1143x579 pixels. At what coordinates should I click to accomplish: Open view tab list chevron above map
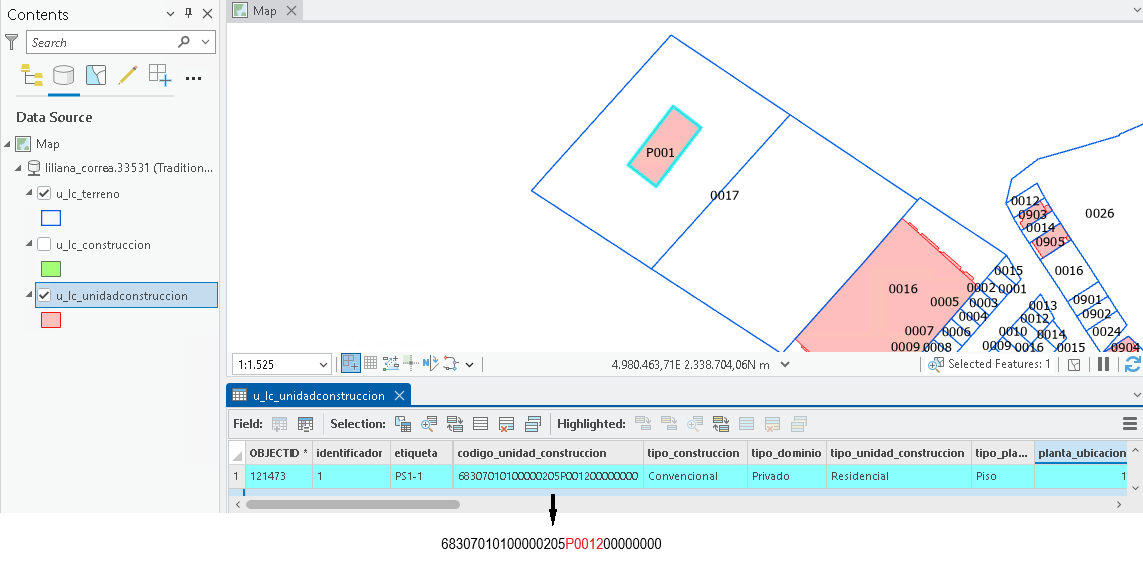[1136, 10]
